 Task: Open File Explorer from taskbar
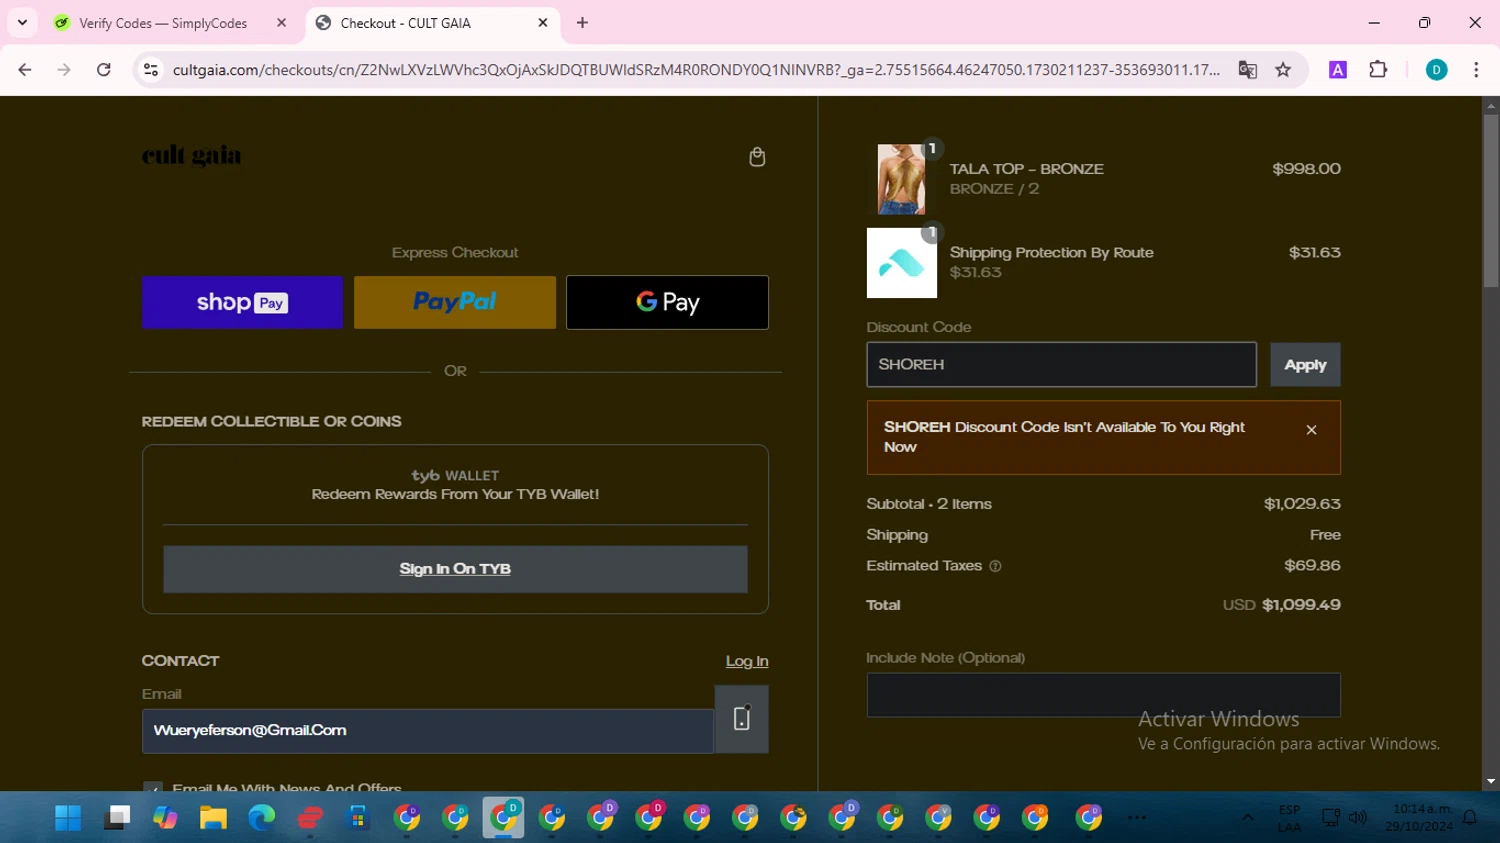[213, 818]
